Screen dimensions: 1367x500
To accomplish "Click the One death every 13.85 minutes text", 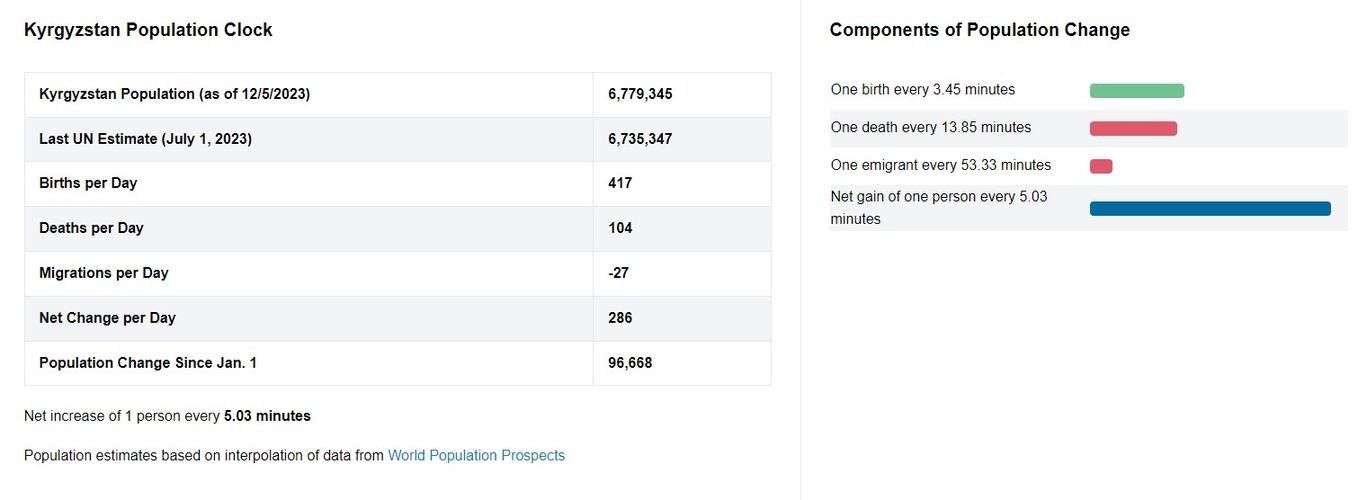I will click(x=930, y=128).
